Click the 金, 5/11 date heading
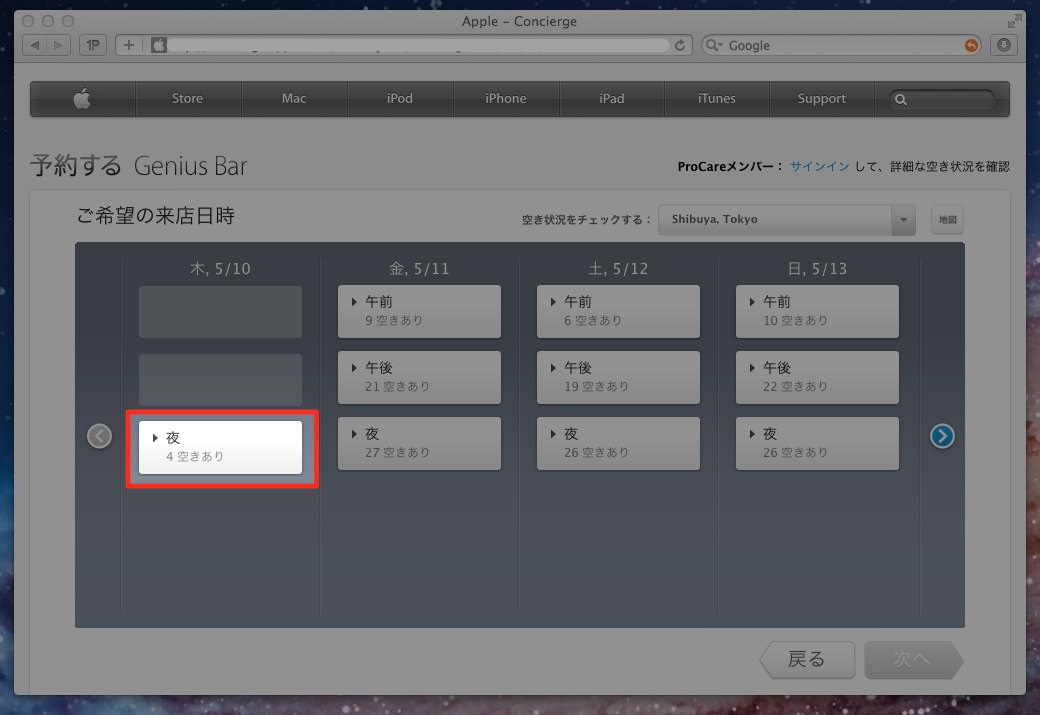The width and height of the screenshot is (1040, 715). (x=419, y=269)
